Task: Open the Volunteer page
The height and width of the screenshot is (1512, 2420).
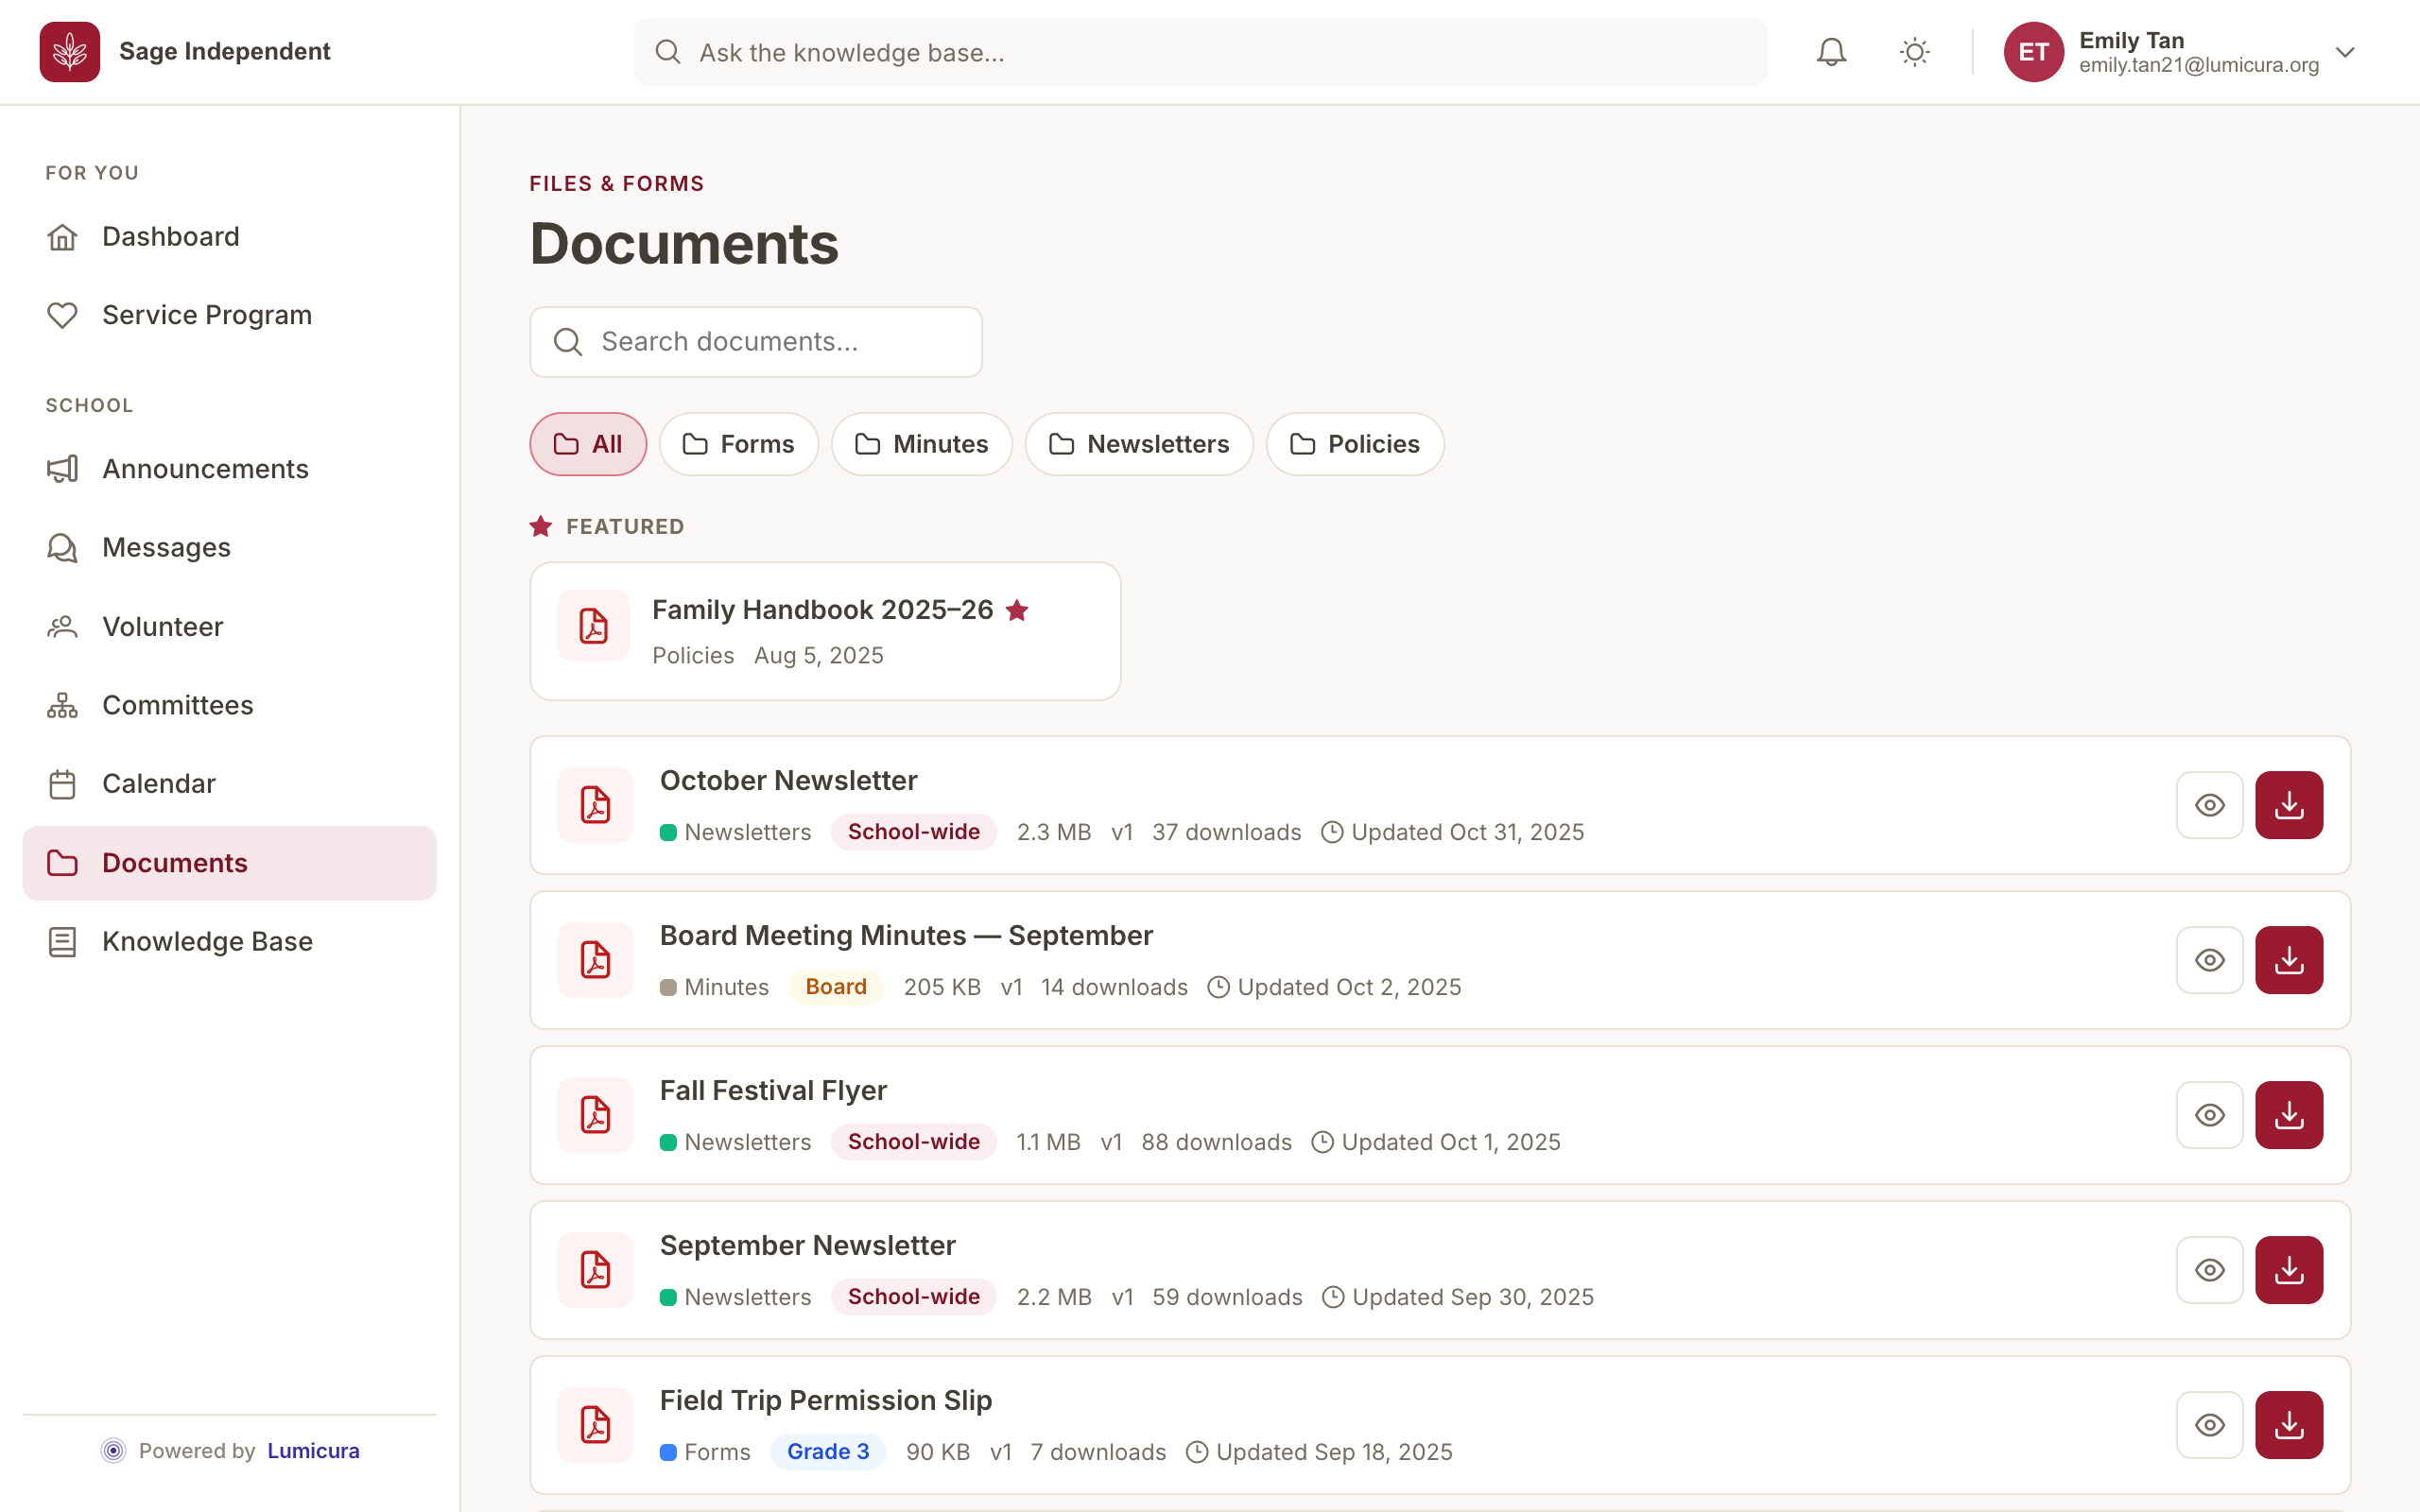Action: pos(230,627)
